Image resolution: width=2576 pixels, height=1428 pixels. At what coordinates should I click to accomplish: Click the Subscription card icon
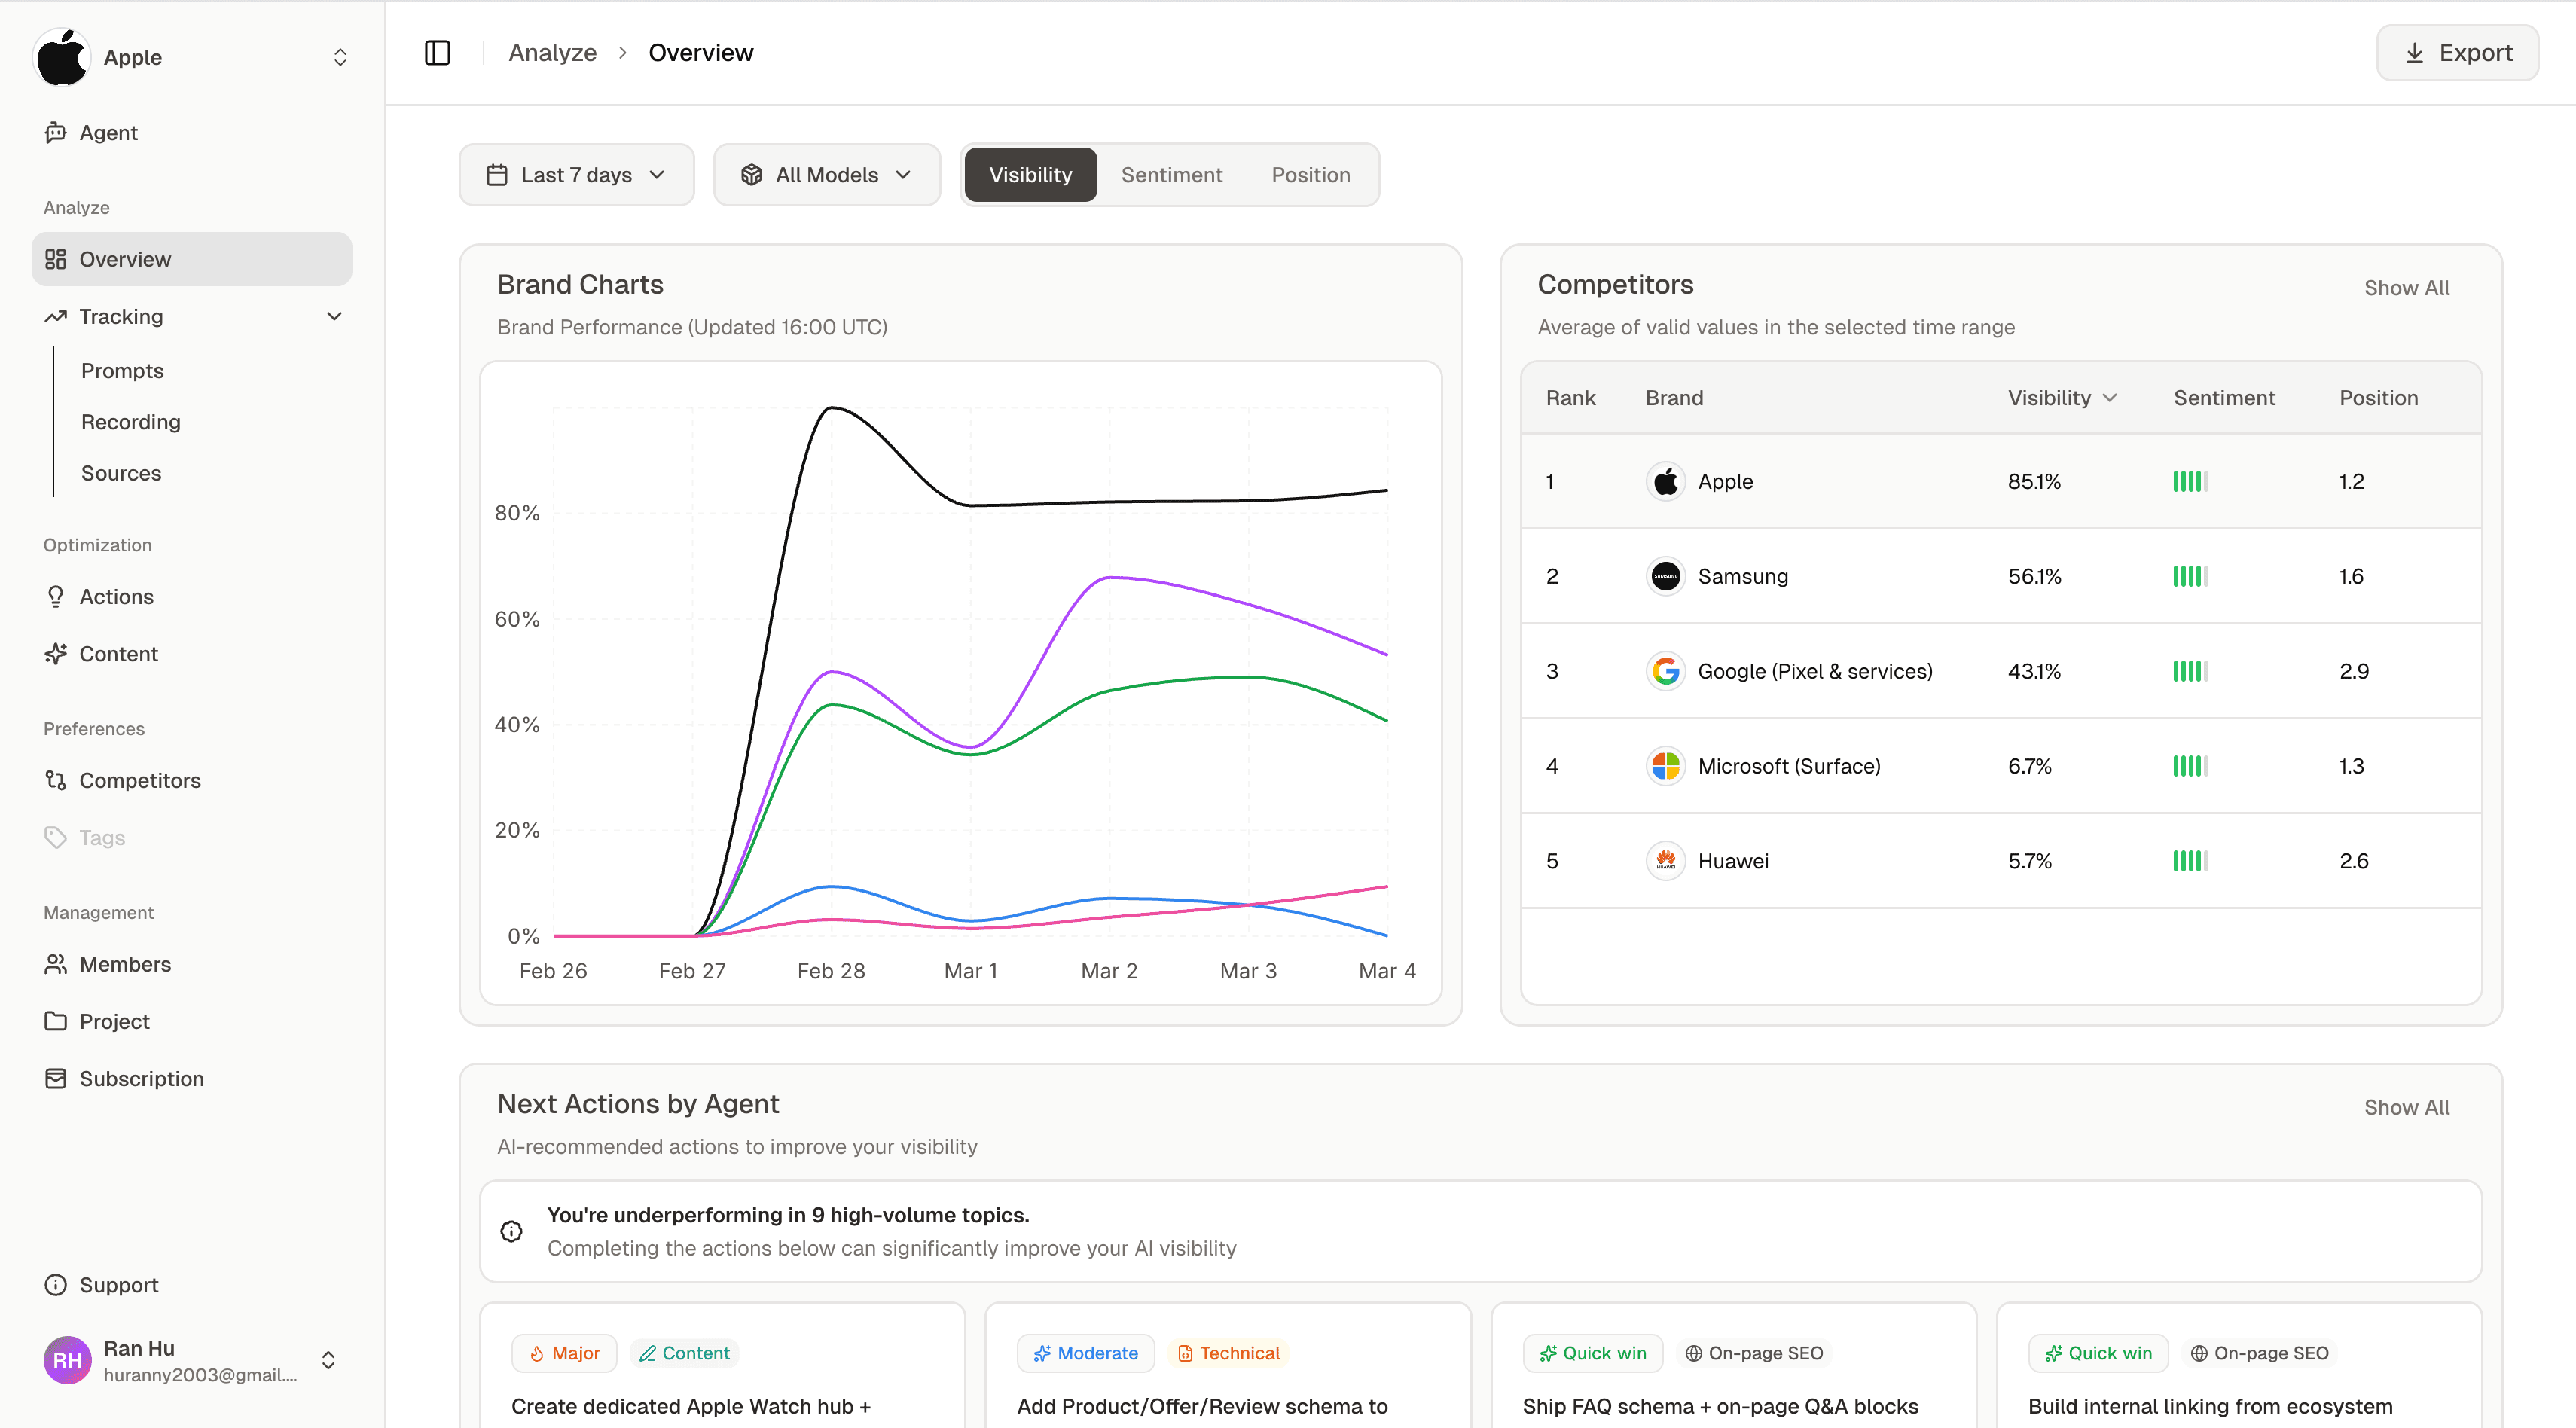pos(56,1078)
